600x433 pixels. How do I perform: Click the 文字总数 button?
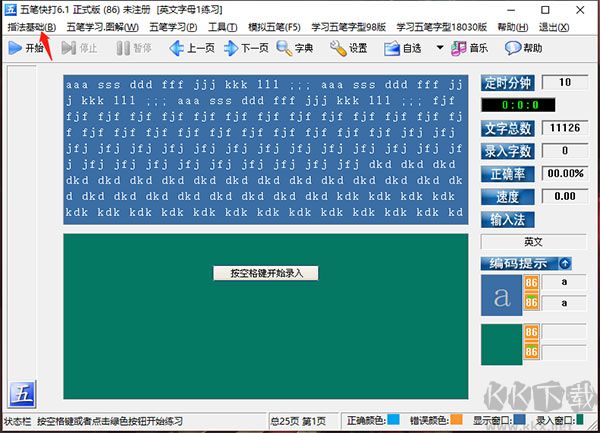pyautogui.click(x=508, y=129)
